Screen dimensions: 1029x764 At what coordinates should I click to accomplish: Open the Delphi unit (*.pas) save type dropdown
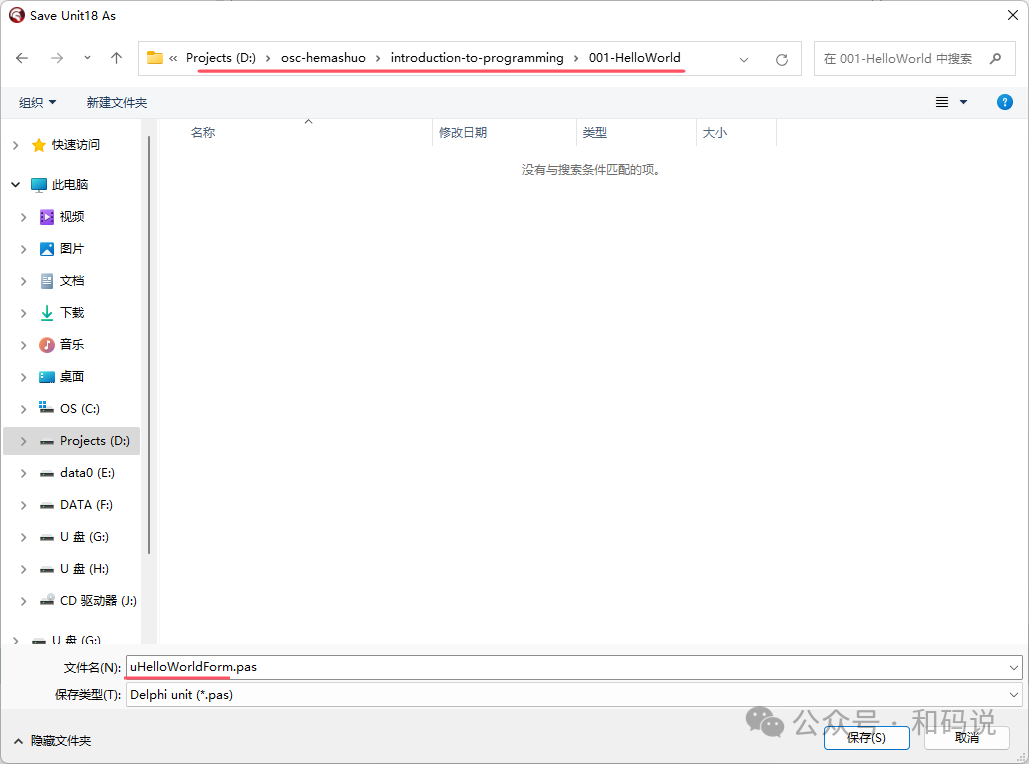click(1013, 694)
